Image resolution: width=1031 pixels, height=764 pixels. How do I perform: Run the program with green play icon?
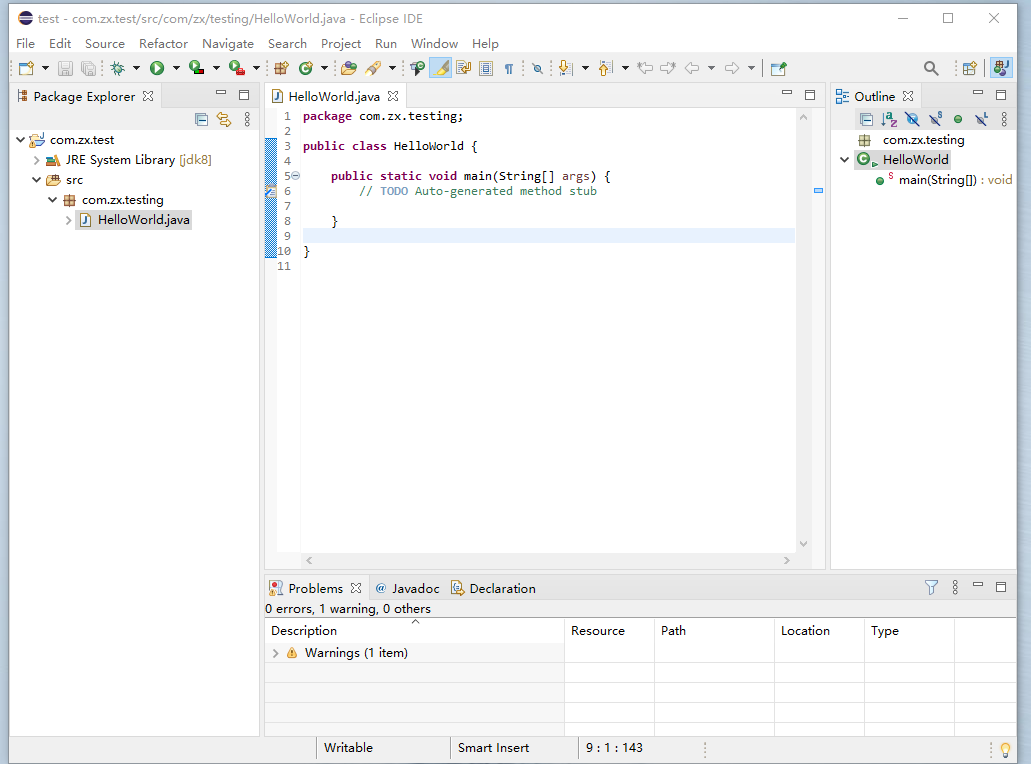(x=156, y=68)
